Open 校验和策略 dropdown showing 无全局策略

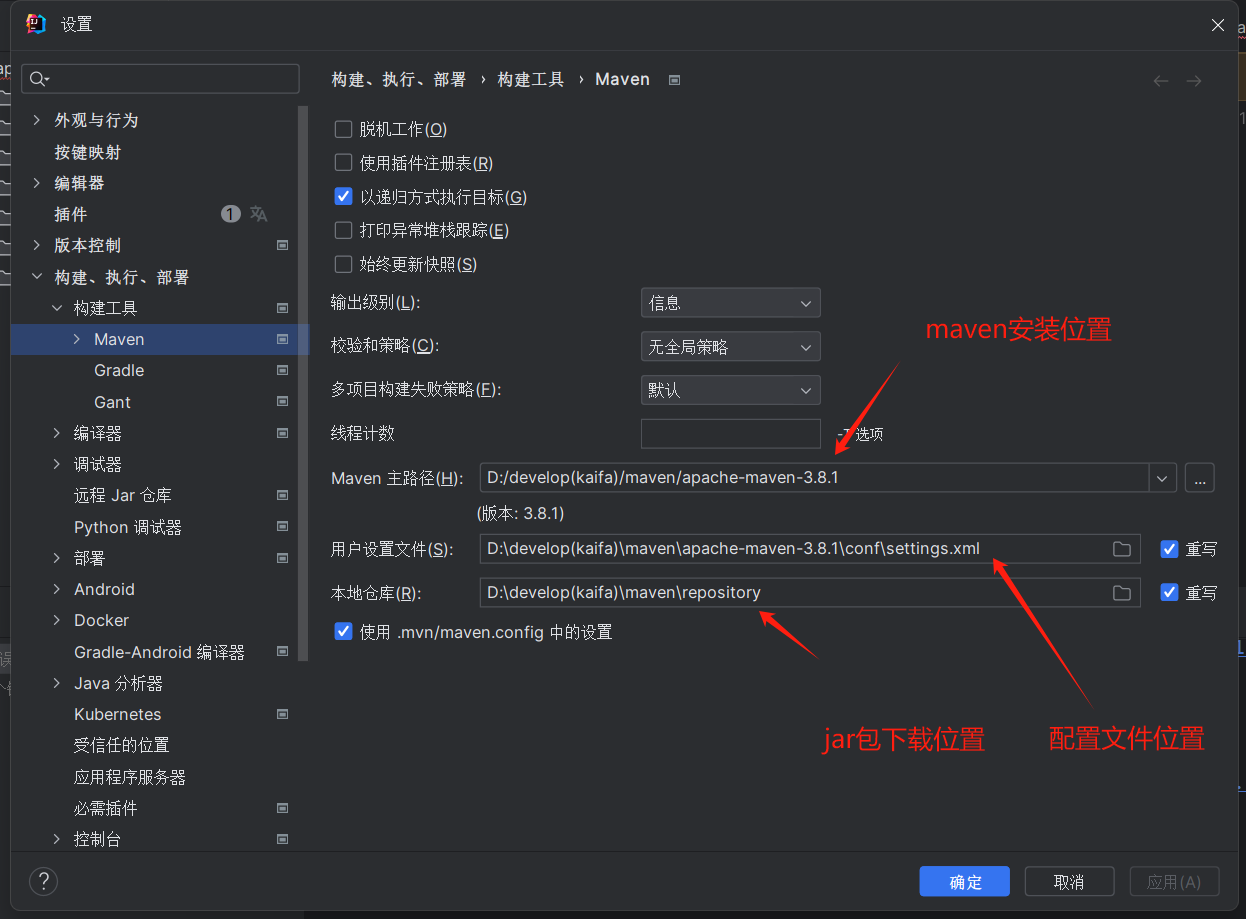pyautogui.click(x=730, y=347)
